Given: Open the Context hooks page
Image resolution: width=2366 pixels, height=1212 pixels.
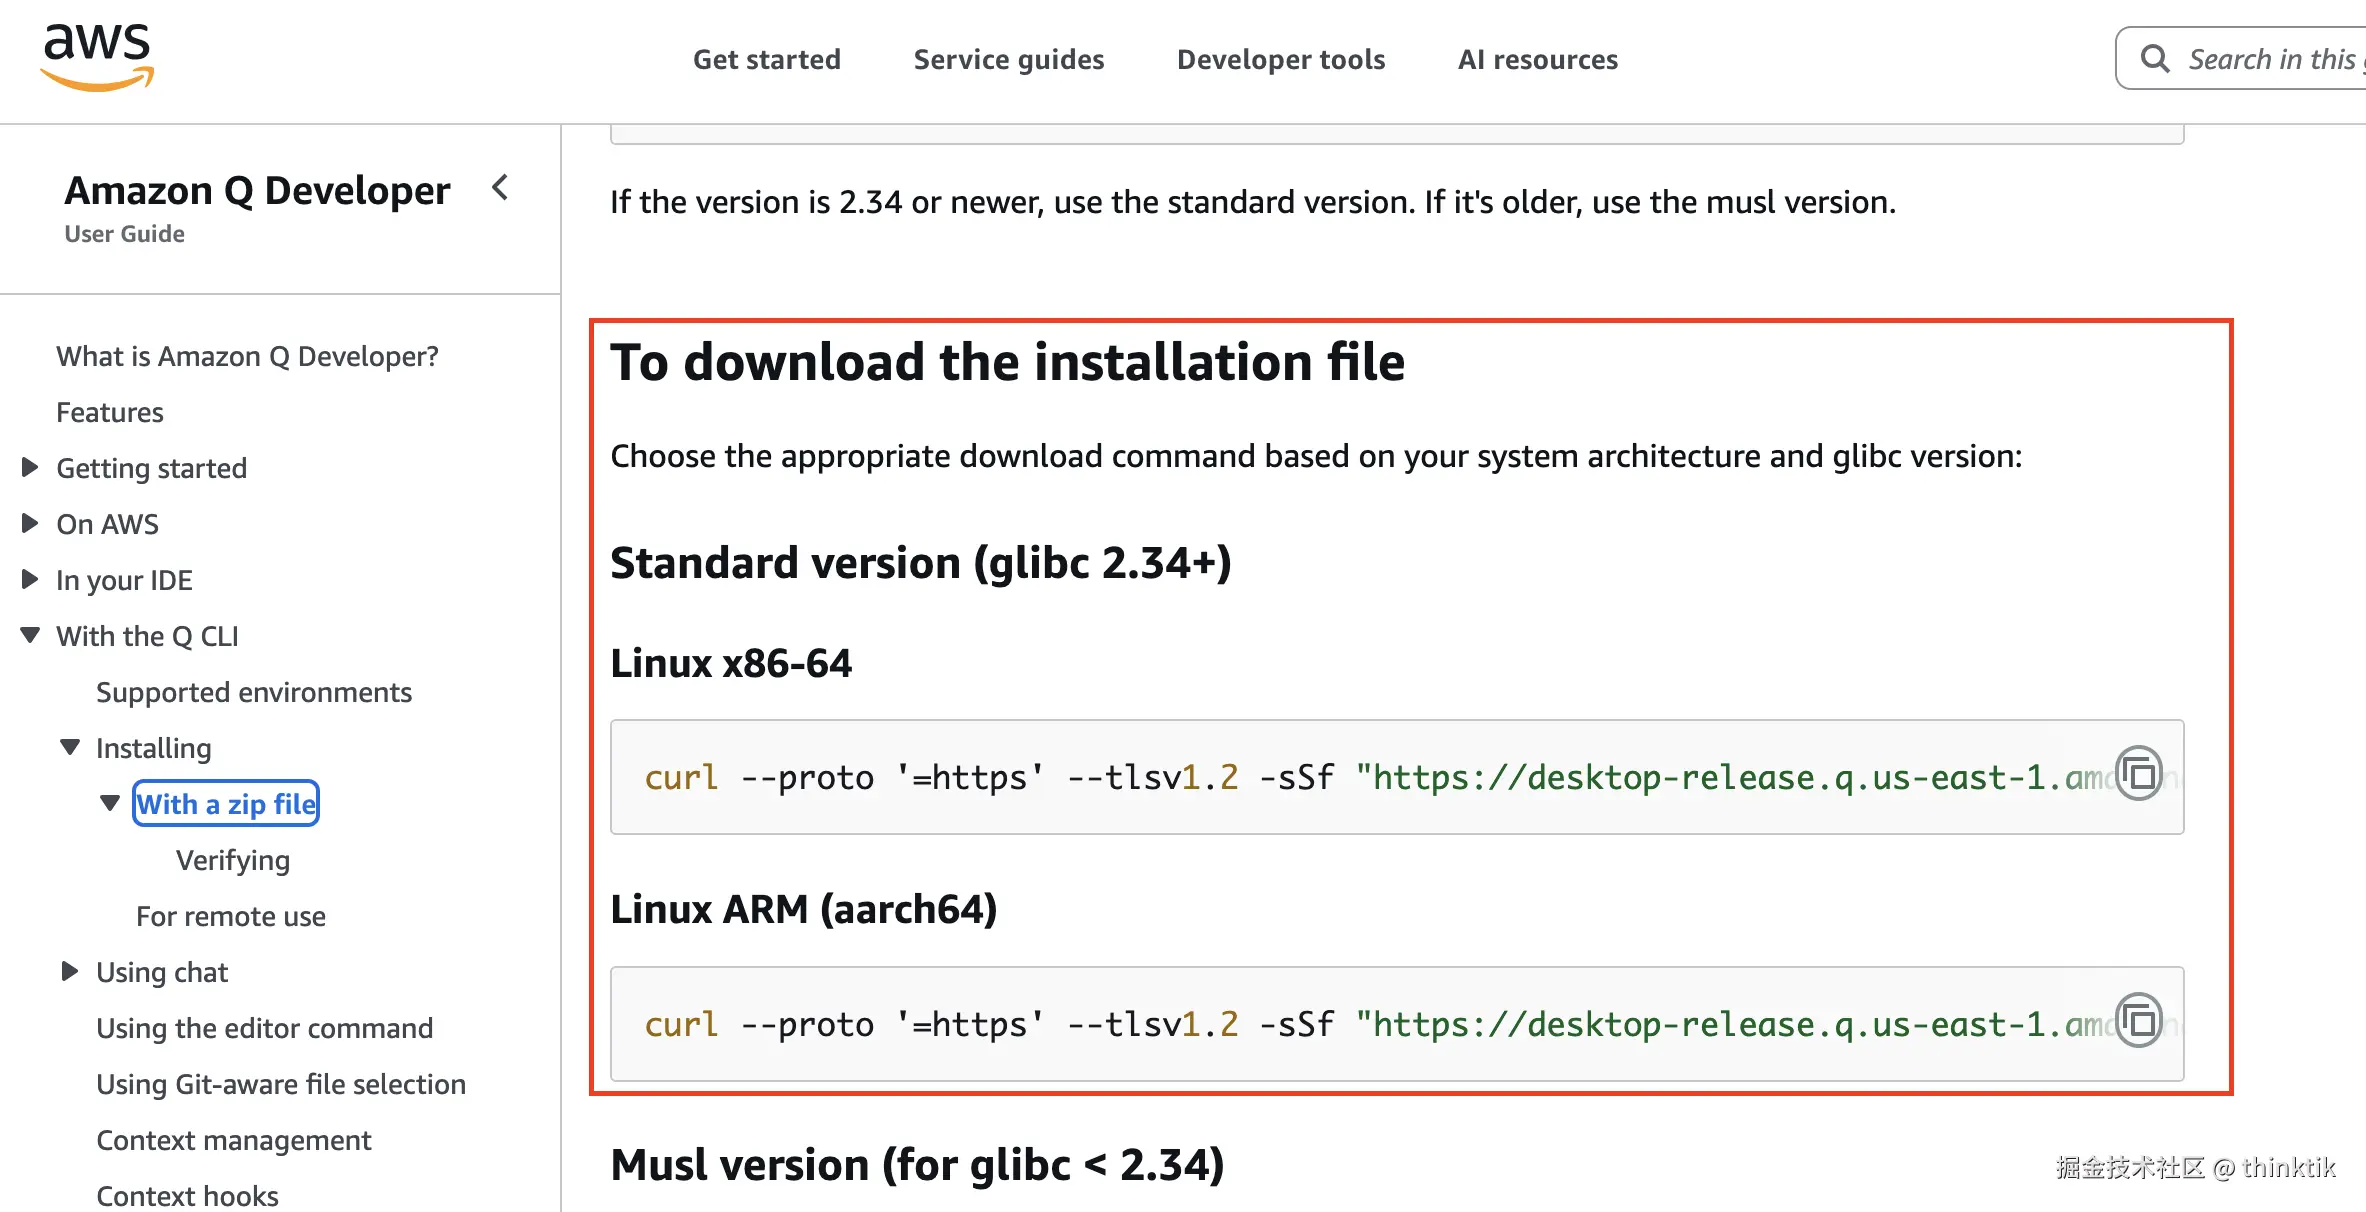Looking at the screenshot, I should [186, 1195].
